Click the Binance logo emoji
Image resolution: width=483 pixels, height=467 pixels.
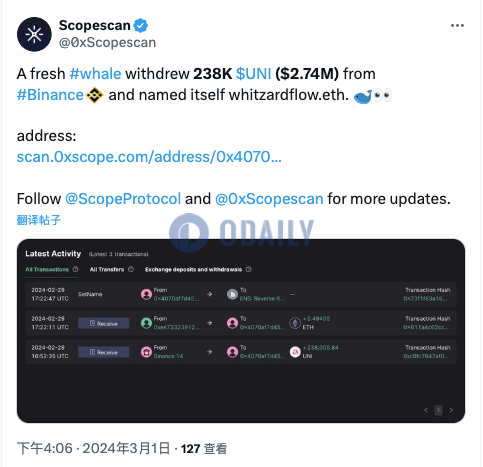95,95
